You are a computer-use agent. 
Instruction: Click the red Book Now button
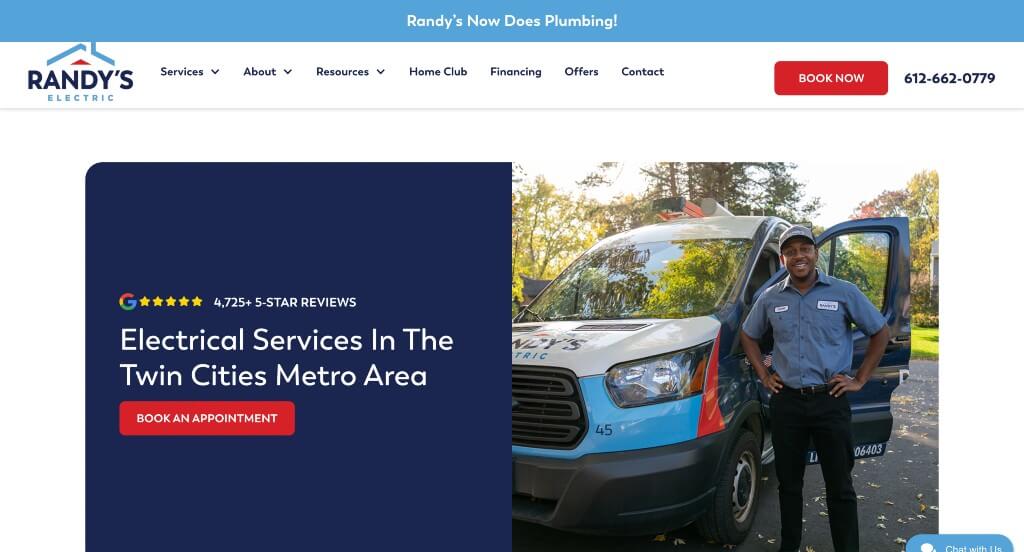[x=831, y=78]
